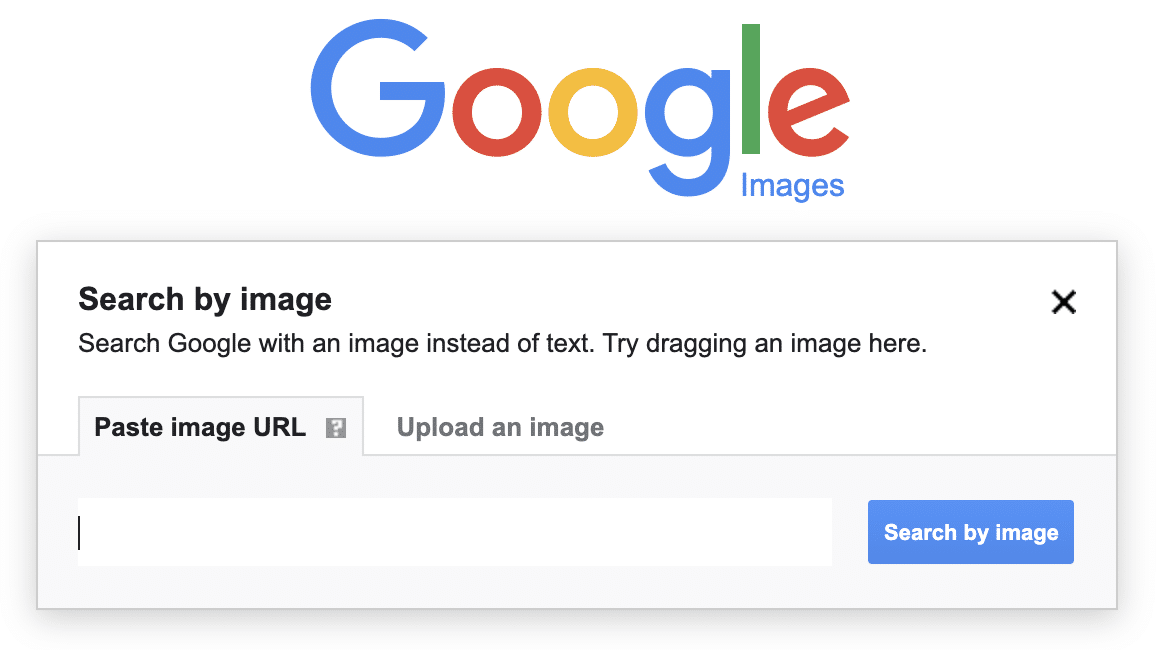Select the Paste image URL tab
Viewport: 1160px width, 650px height.
(x=200, y=427)
